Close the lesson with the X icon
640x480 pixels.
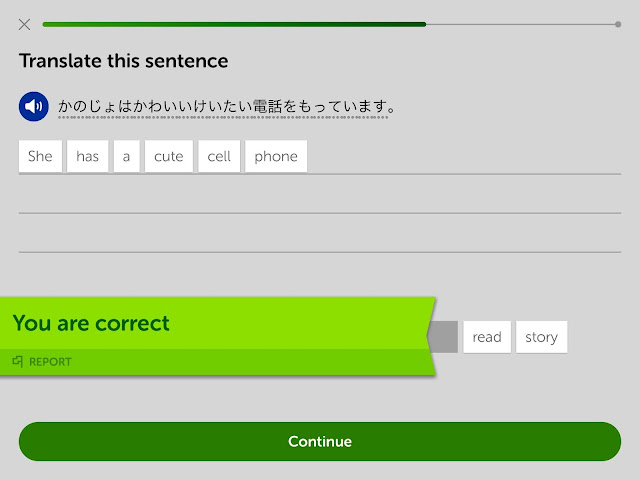pos(24,24)
